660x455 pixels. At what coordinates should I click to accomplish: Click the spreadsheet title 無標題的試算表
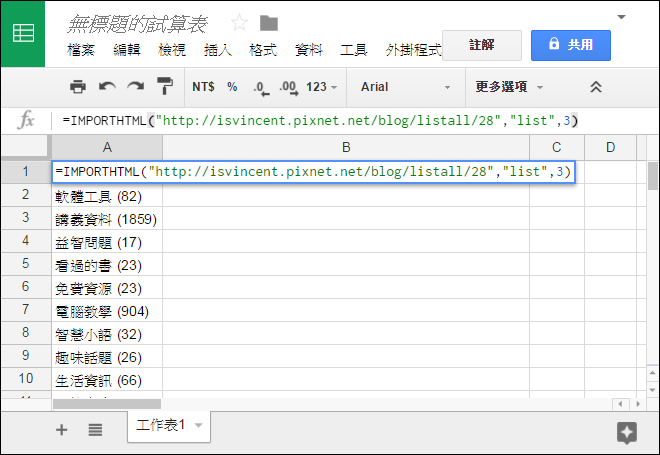pyautogui.click(x=138, y=24)
